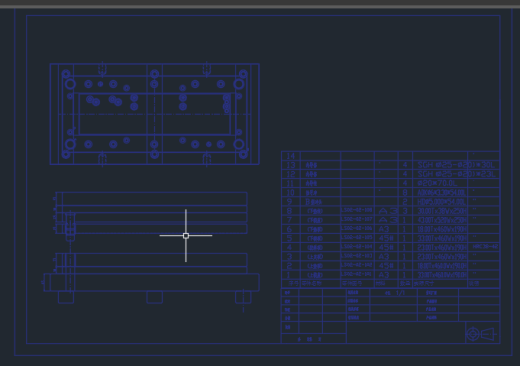Image resolution: width=520 pixels, height=366 pixels.
Task: Select the quantity '8' in row 10
Action: (405, 192)
